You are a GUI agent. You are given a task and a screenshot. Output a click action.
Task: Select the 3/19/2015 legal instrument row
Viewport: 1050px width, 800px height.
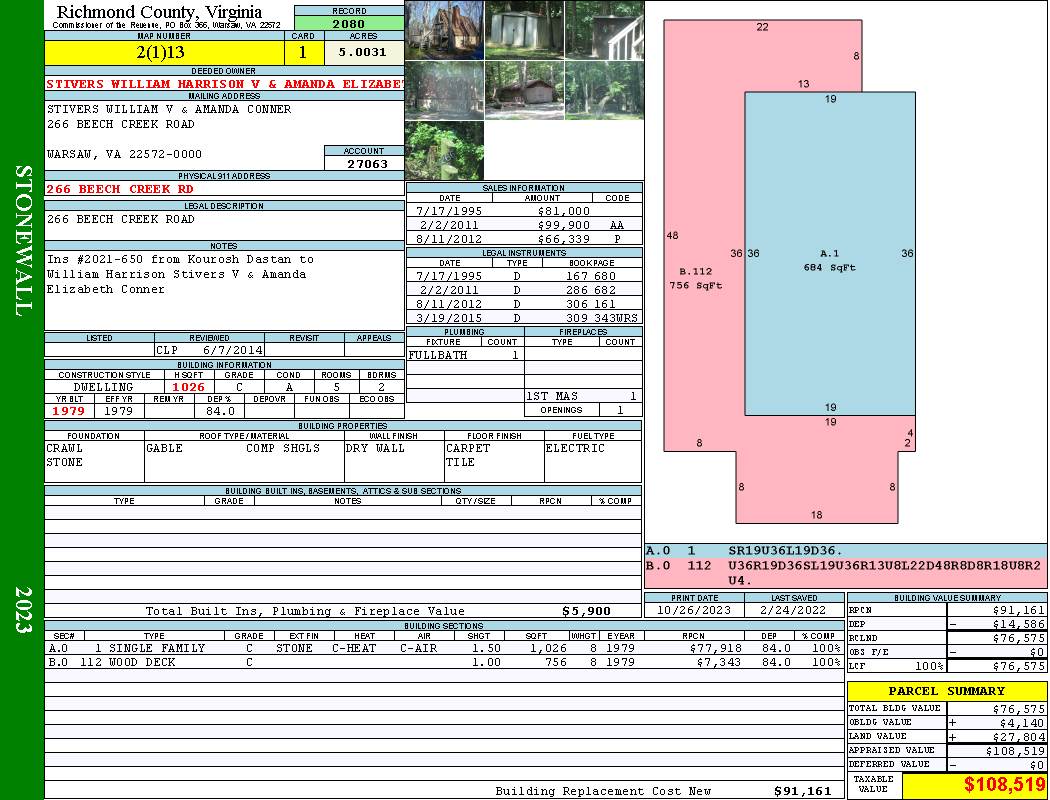(x=524, y=317)
